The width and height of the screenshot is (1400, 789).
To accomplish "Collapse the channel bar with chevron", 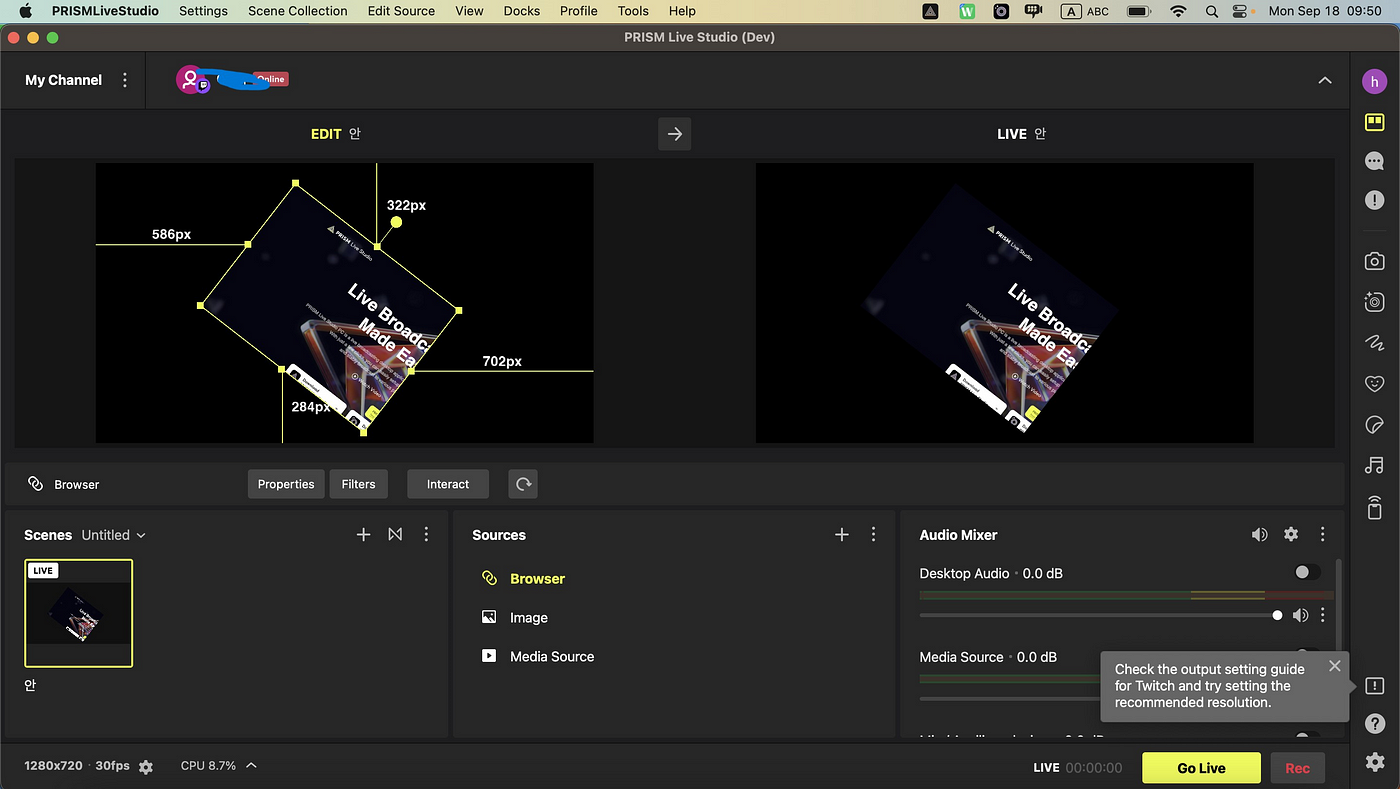I will point(1325,80).
